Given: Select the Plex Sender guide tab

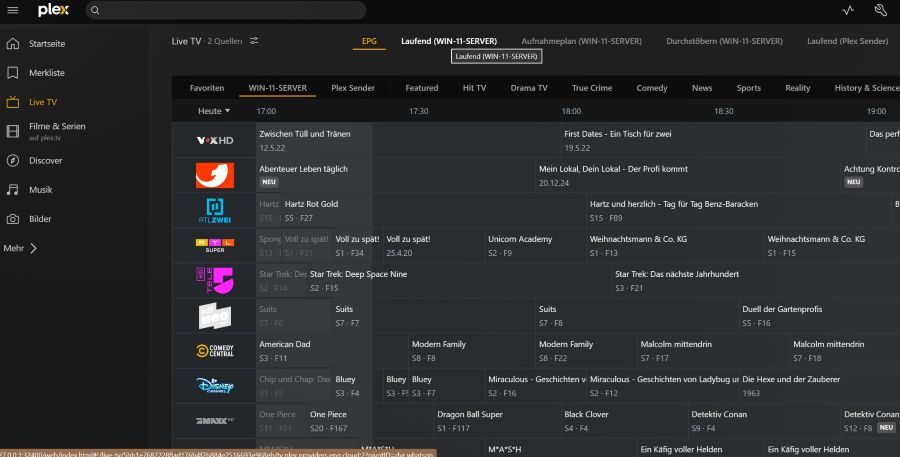Looking at the screenshot, I should (353, 88).
